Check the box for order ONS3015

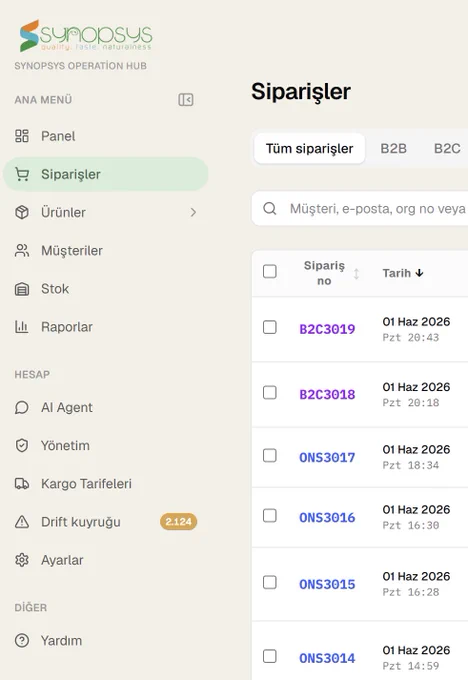point(270,582)
